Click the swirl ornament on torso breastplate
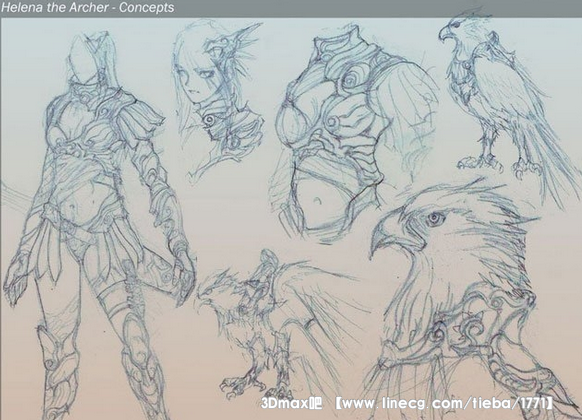582x420 pixels. point(353,79)
